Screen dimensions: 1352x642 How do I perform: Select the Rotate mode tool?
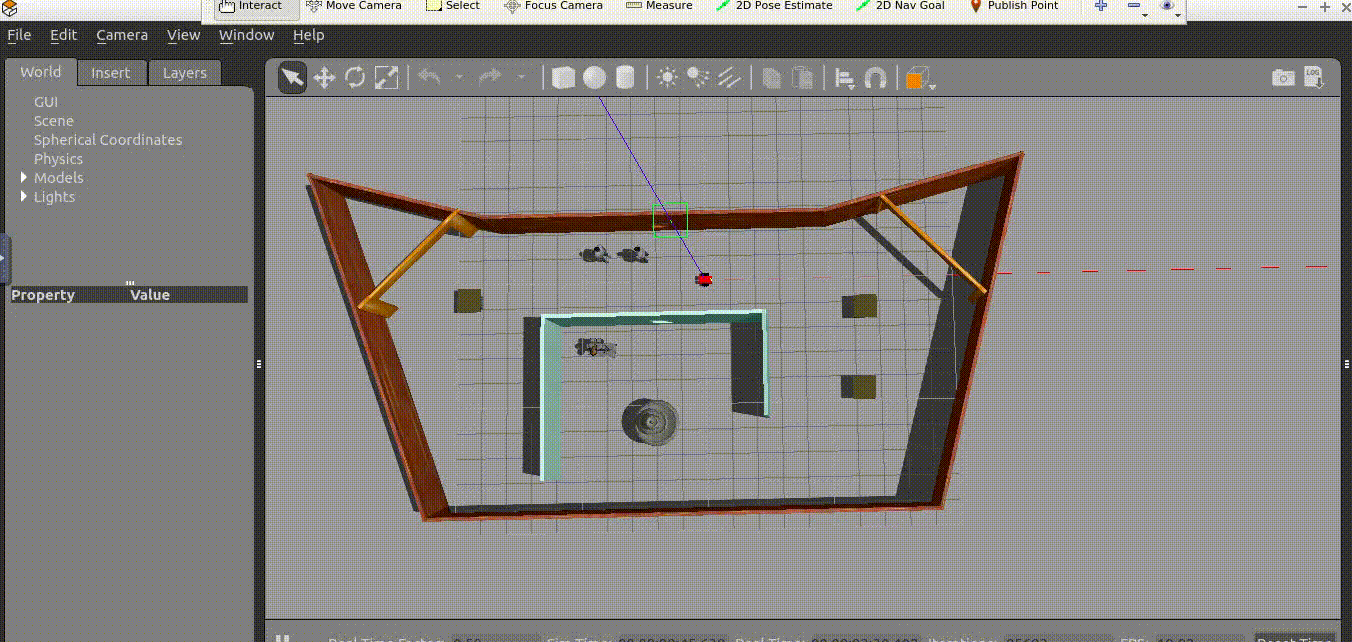(x=355, y=78)
